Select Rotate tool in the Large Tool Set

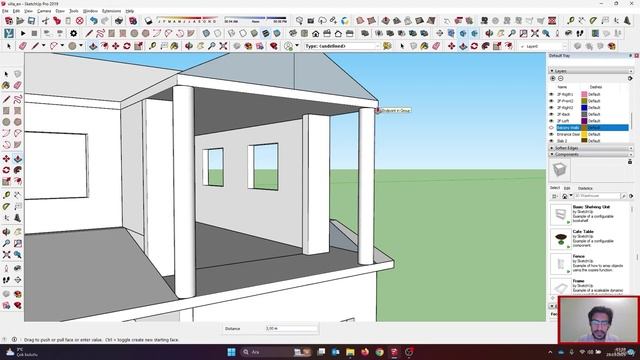coord(6,170)
